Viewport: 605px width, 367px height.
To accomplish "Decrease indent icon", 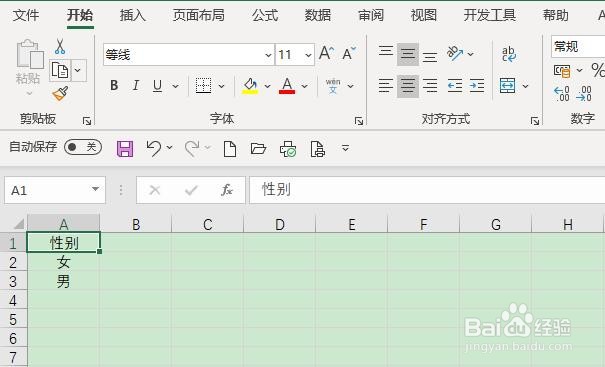I will [x=455, y=85].
